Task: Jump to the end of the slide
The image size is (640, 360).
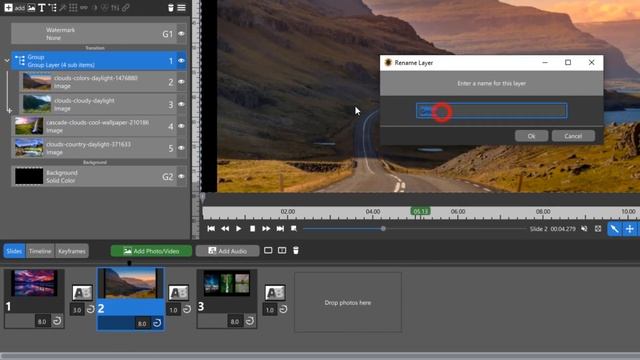Action: 280,229
